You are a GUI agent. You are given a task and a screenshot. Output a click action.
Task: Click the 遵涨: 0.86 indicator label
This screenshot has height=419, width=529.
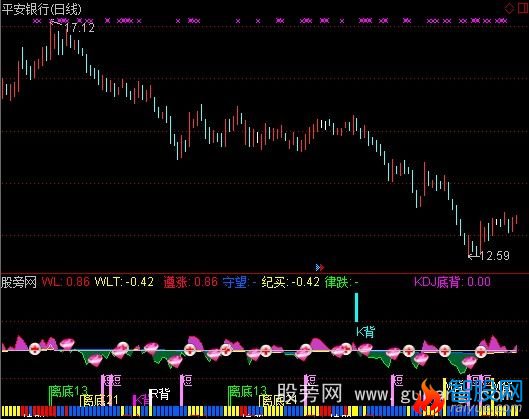(190, 282)
